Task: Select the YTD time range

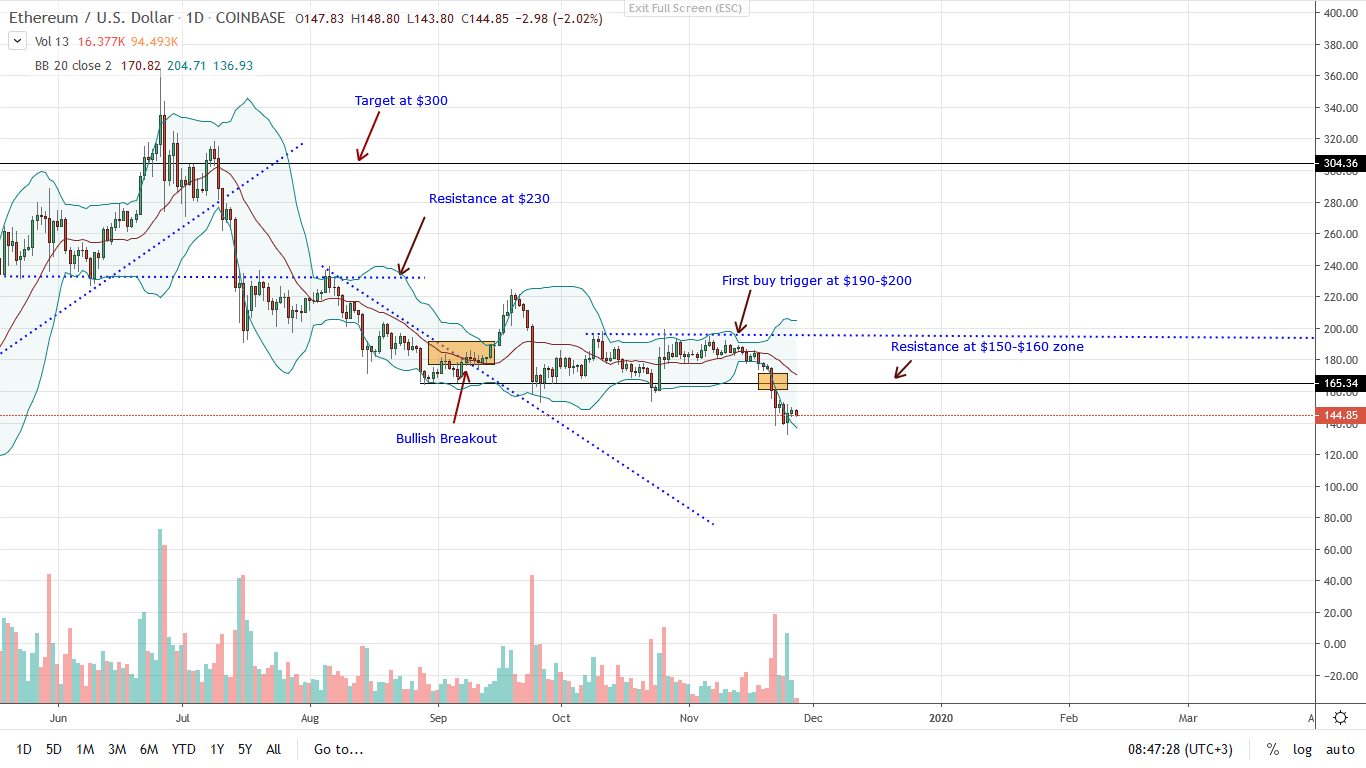Action: pos(183,749)
